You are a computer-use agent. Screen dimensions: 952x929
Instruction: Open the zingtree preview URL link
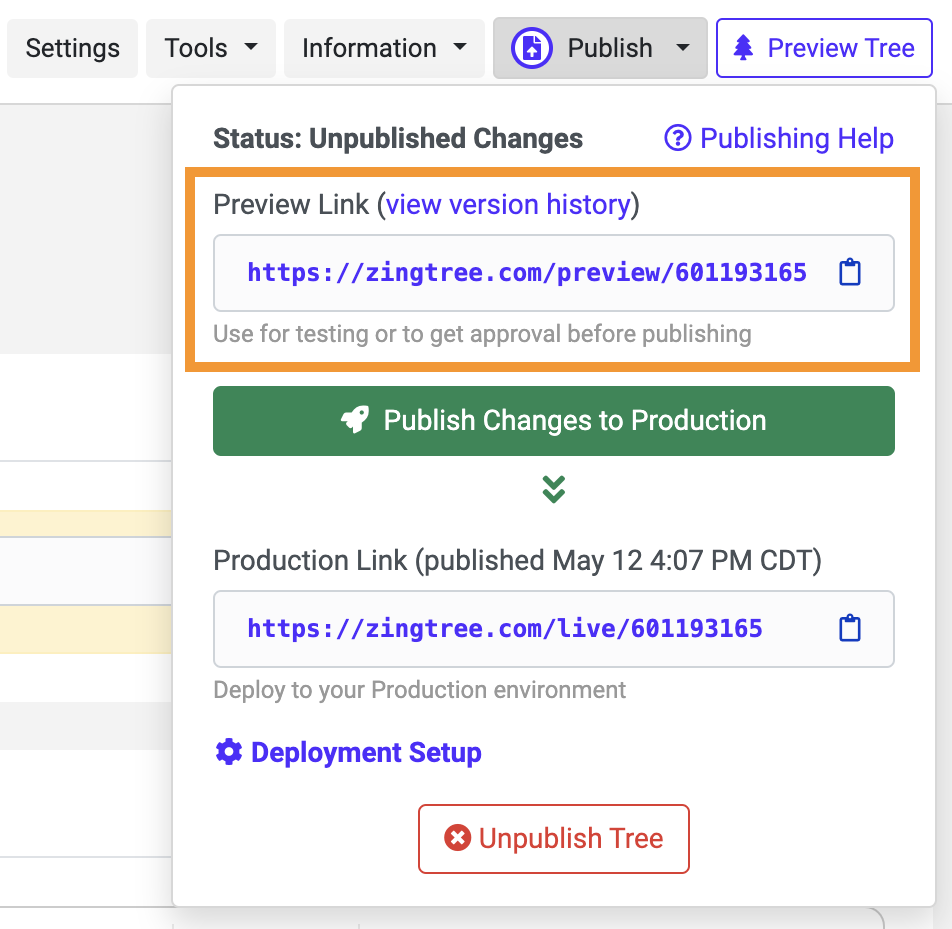click(x=527, y=273)
